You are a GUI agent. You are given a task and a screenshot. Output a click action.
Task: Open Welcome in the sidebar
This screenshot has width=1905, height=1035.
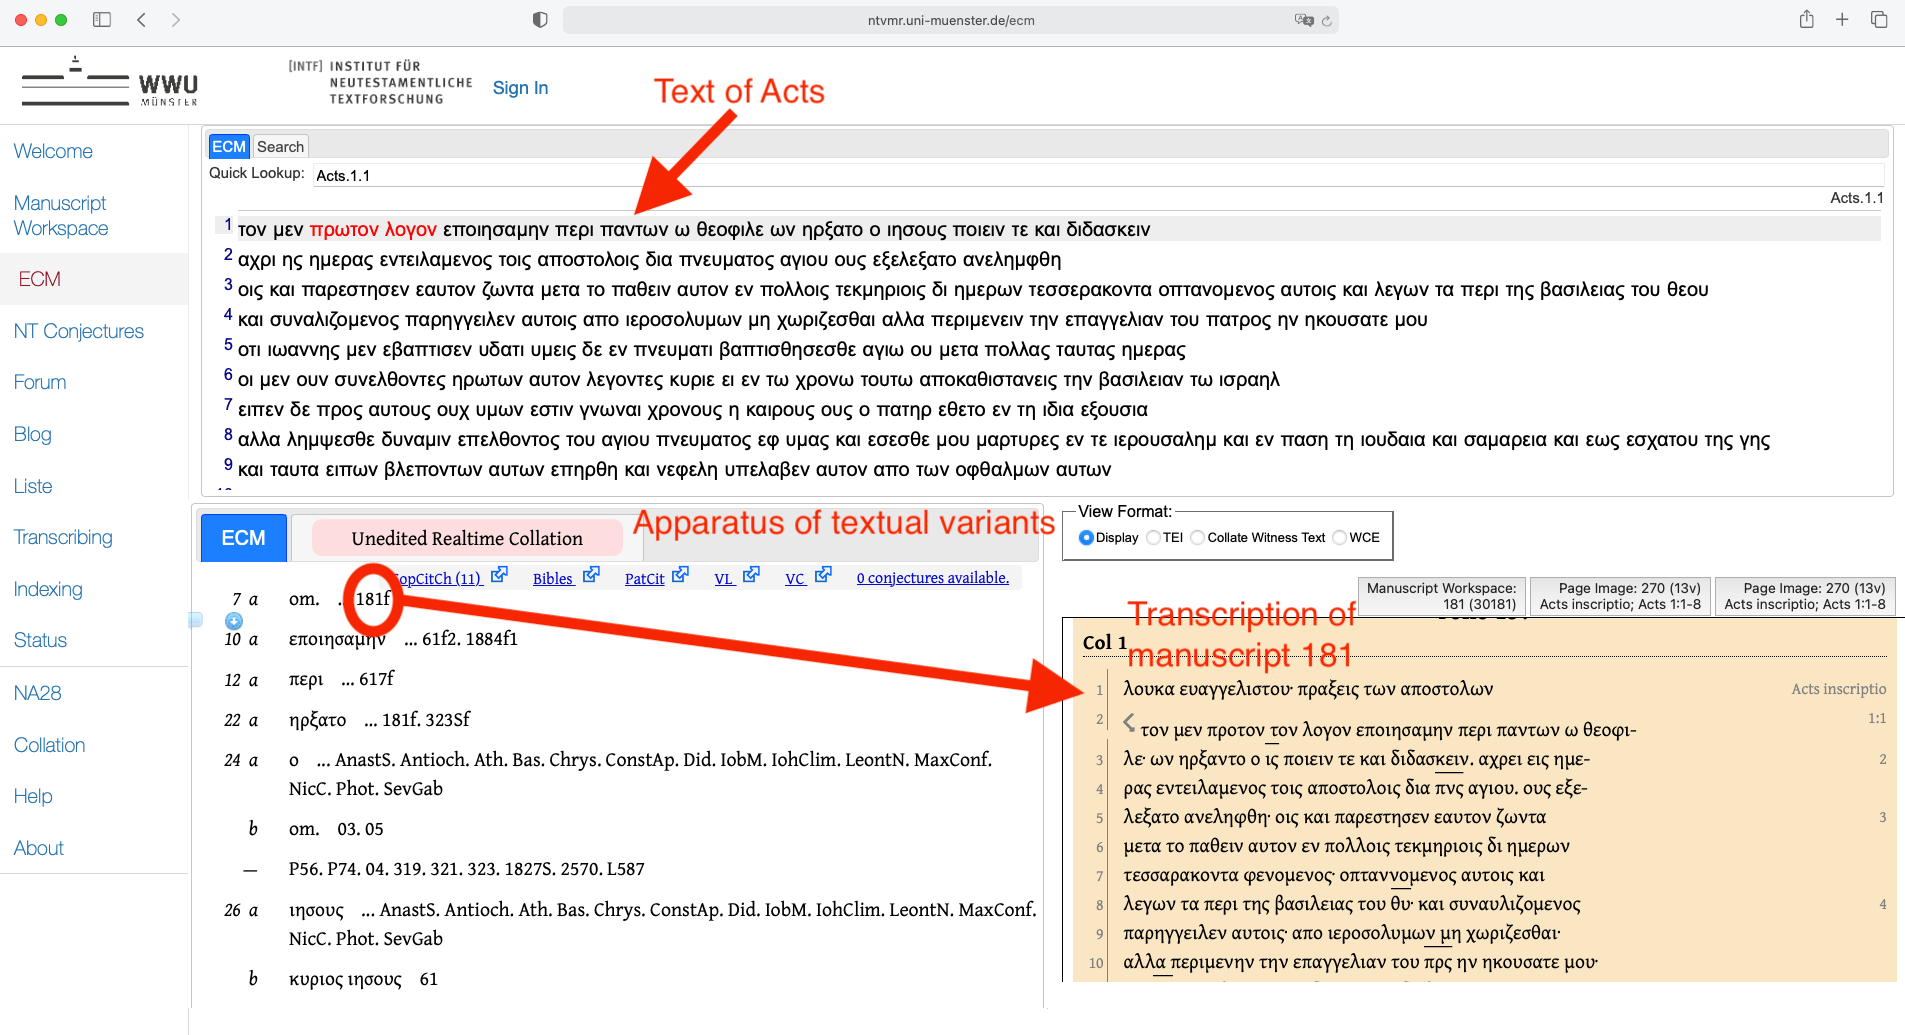point(53,151)
